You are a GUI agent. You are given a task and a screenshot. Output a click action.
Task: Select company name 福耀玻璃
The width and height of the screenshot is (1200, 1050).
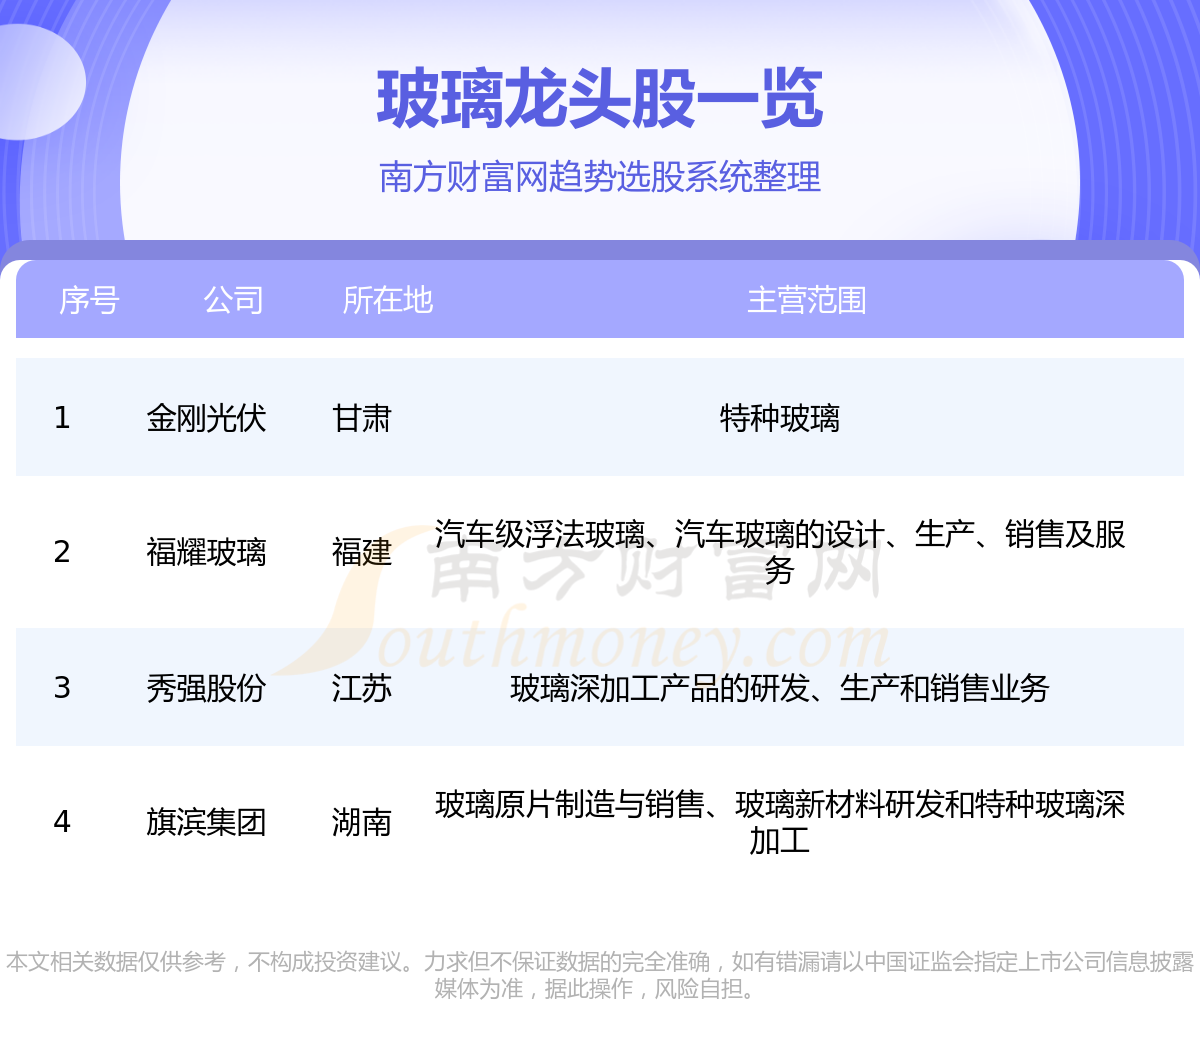coord(206,552)
